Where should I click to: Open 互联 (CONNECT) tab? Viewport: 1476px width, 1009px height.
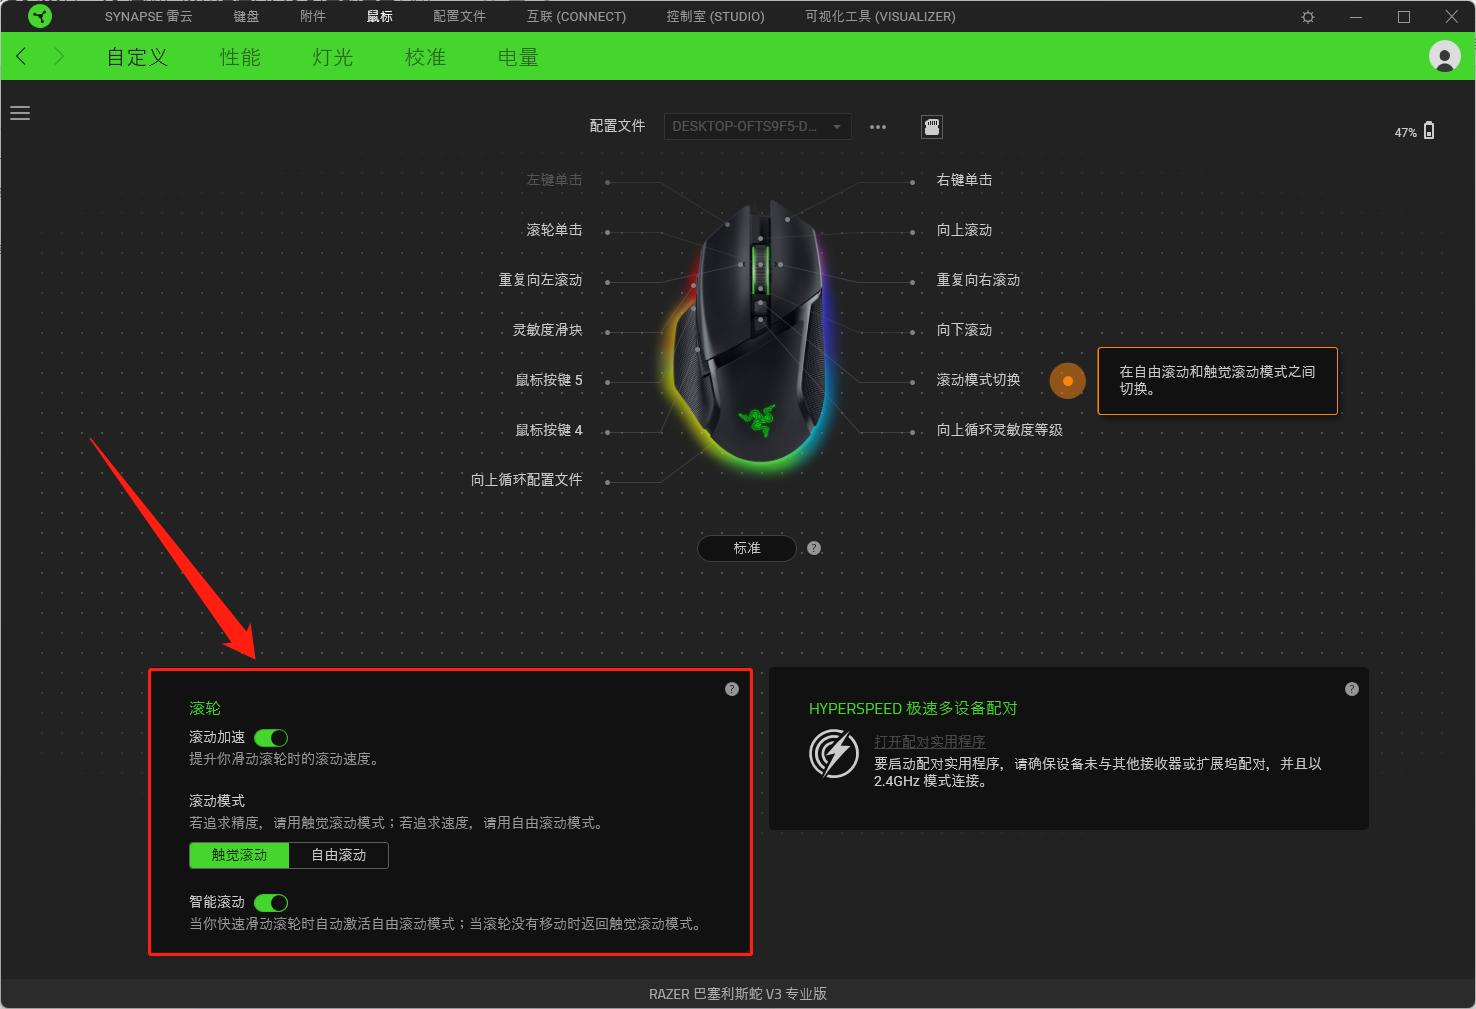[577, 17]
